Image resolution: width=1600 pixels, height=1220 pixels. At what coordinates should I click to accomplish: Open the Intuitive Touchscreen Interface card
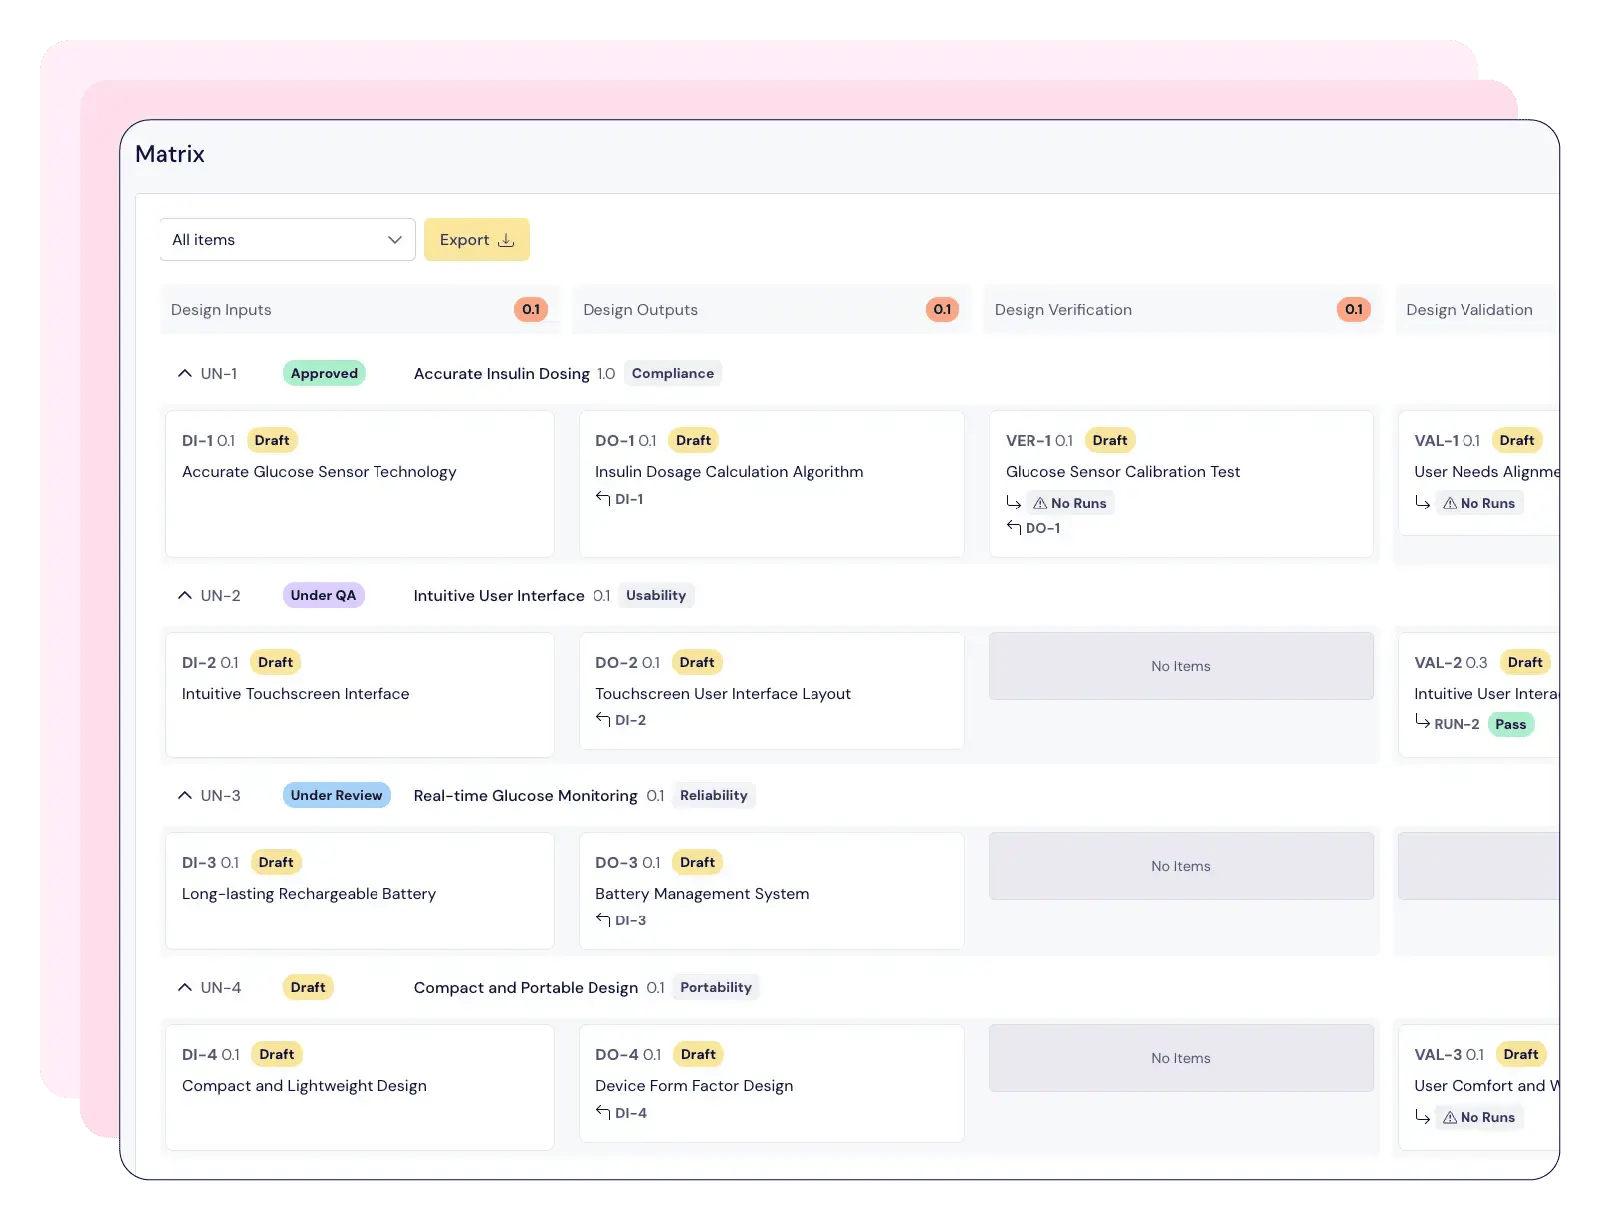click(x=360, y=695)
